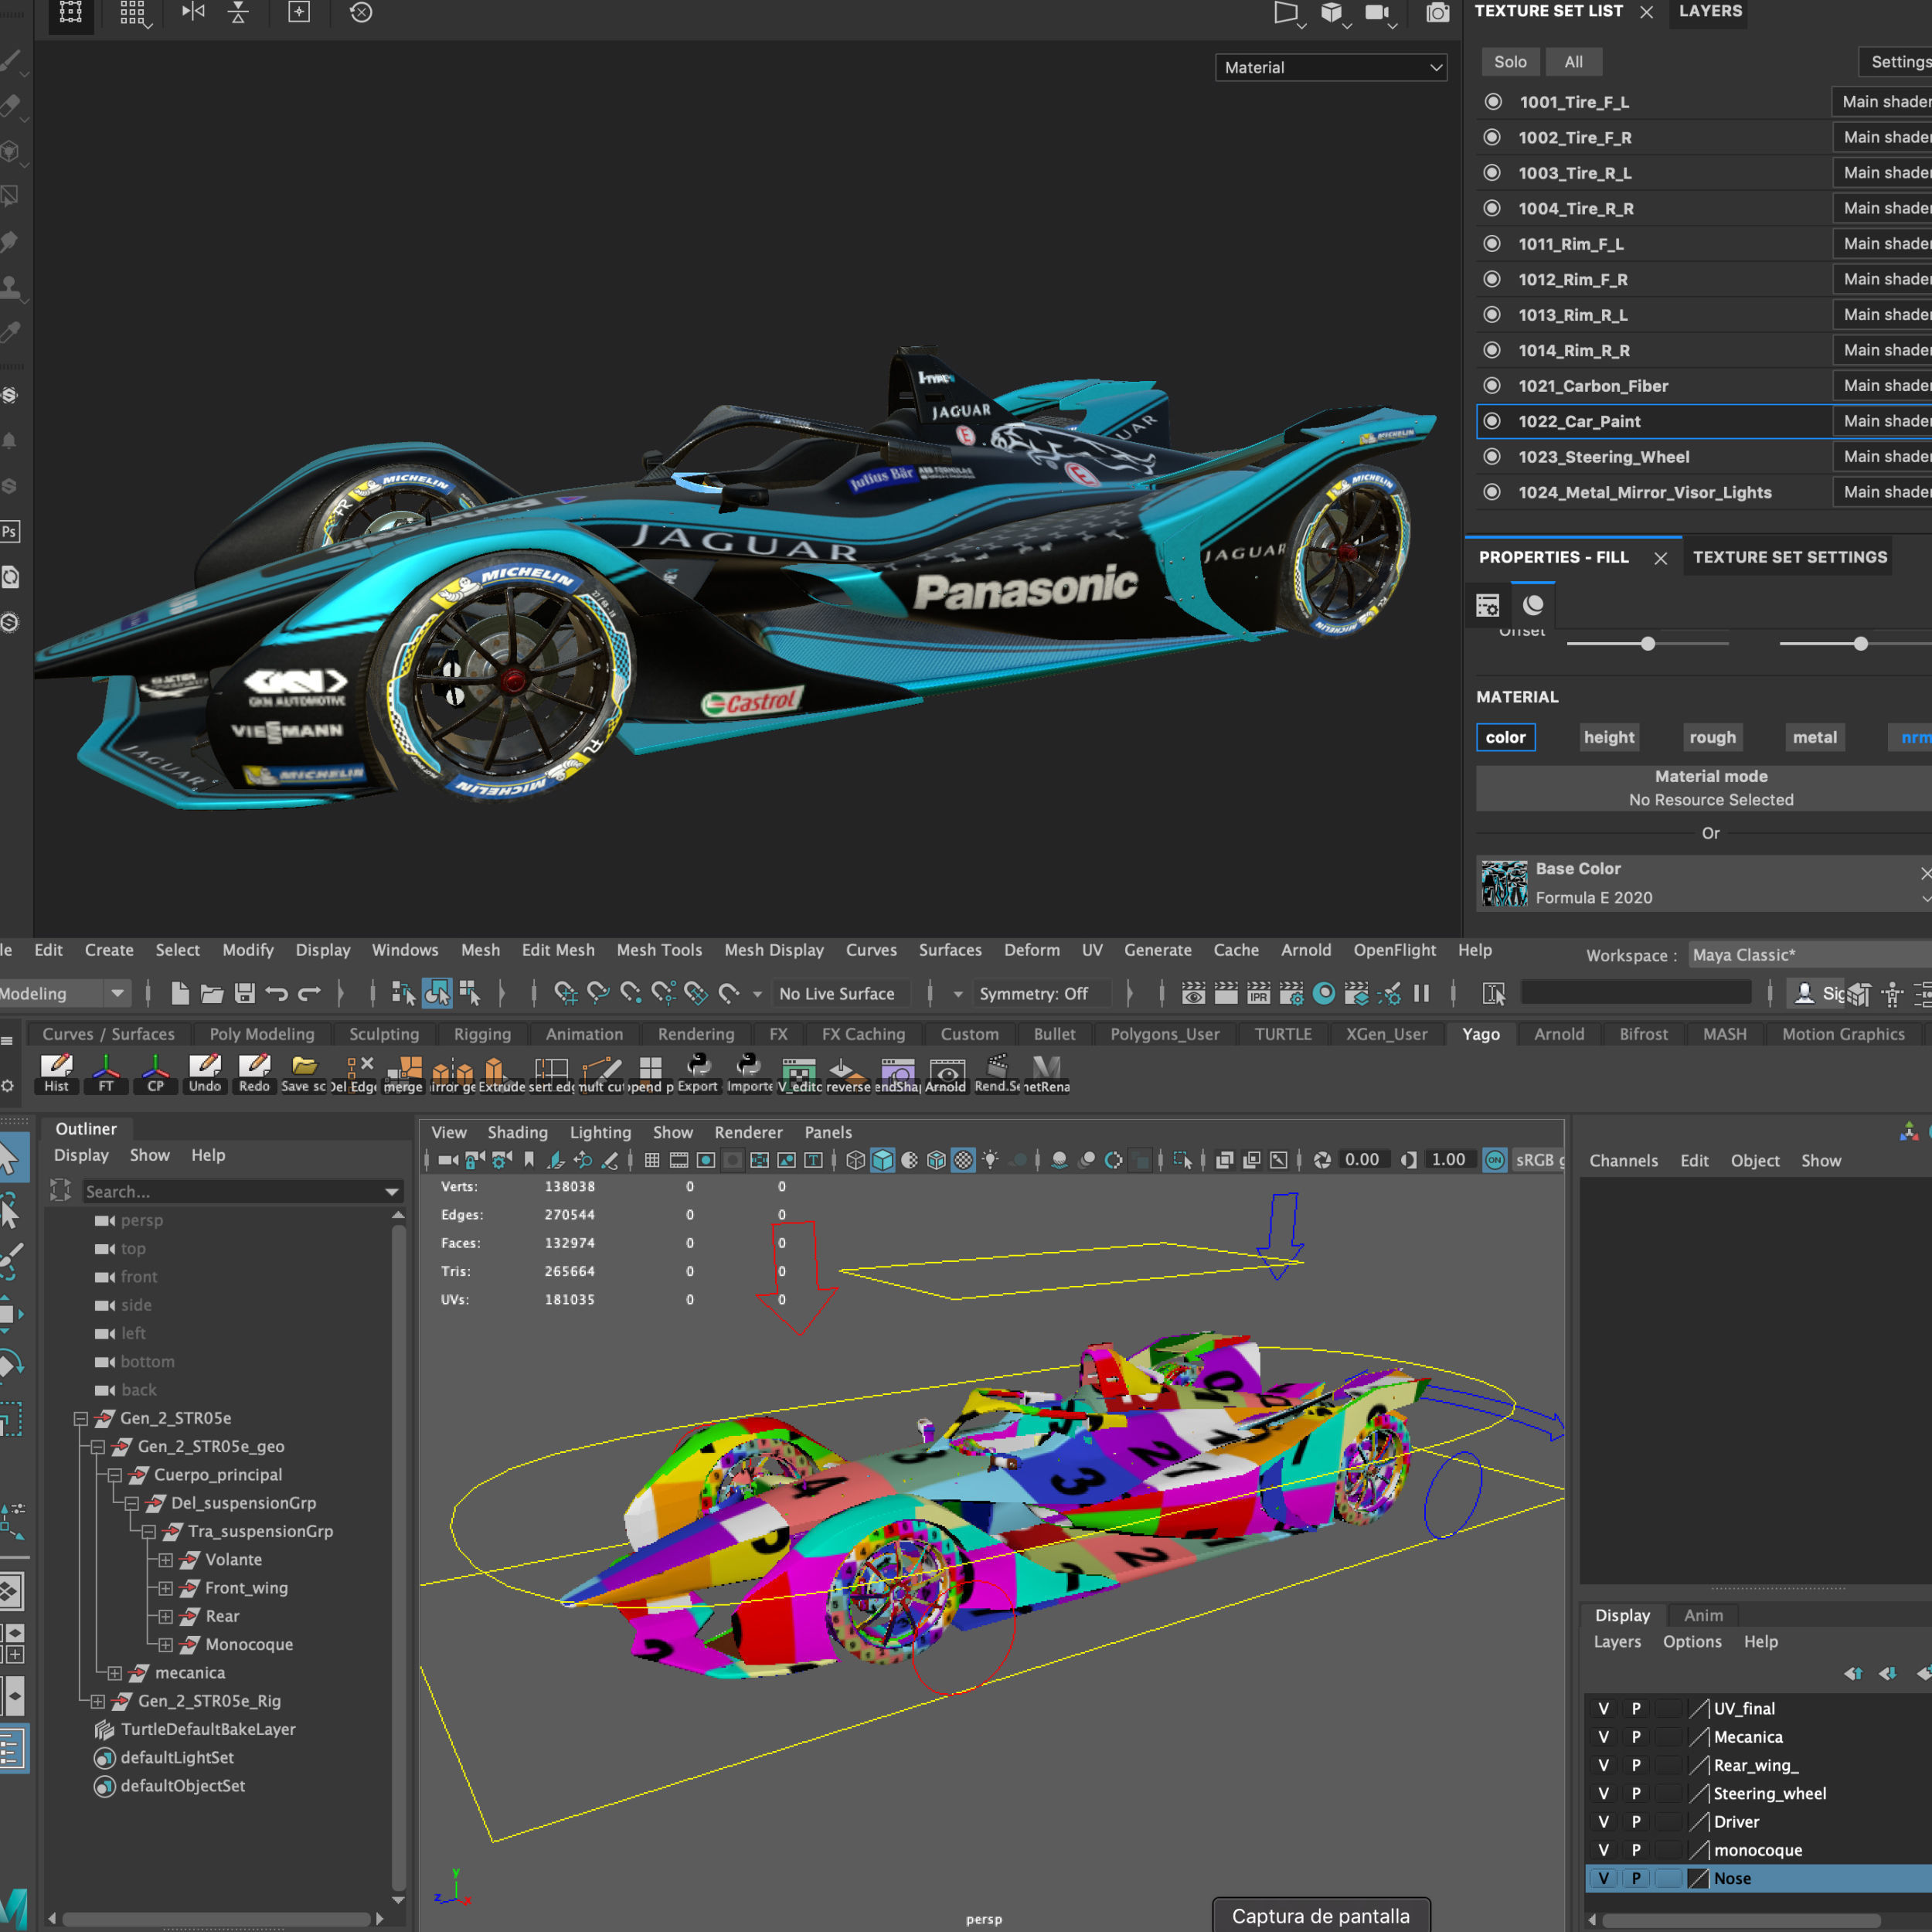Click the Outliner Search input field
The height and width of the screenshot is (1932, 1932).
click(232, 1191)
